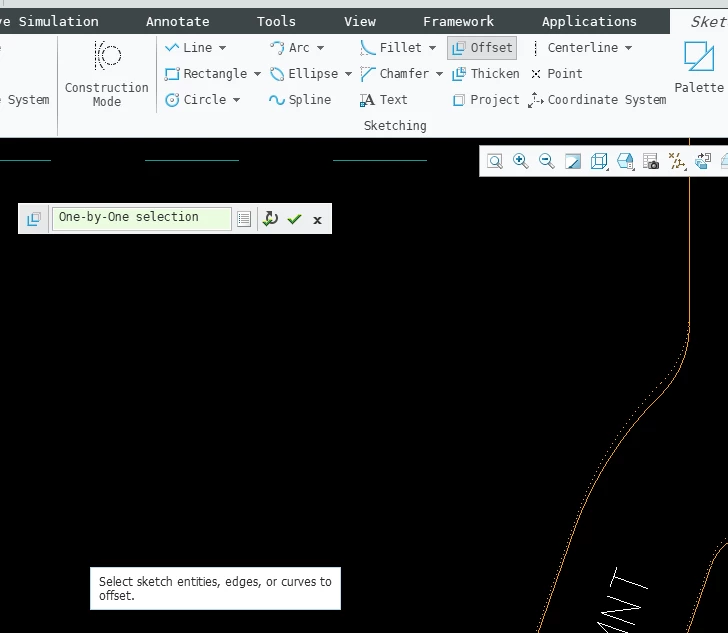The height and width of the screenshot is (633, 728).
Task: Click the Repaint icon in graphics toolbar
Action: click(x=572, y=161)
